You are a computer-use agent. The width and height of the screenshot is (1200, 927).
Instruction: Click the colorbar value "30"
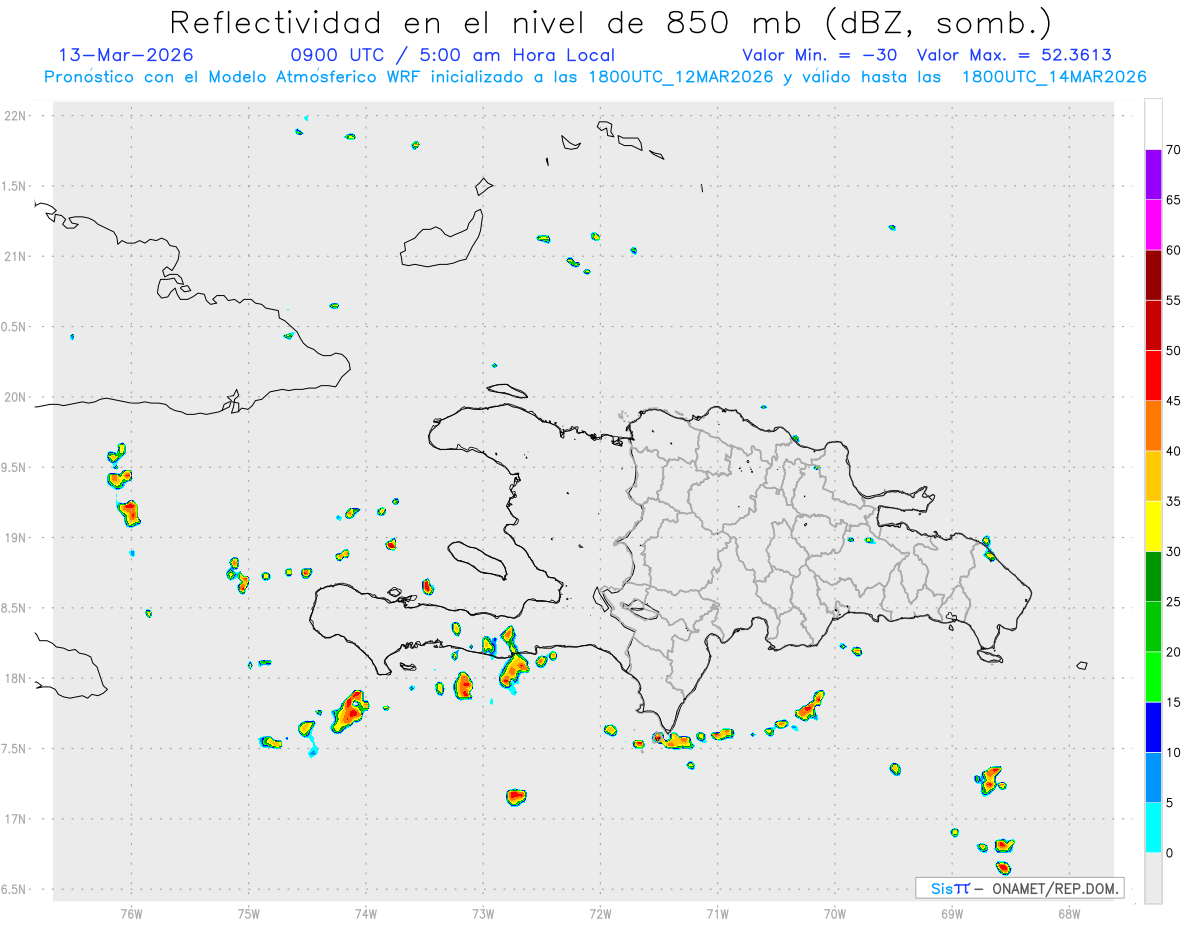click(1174, 552)
